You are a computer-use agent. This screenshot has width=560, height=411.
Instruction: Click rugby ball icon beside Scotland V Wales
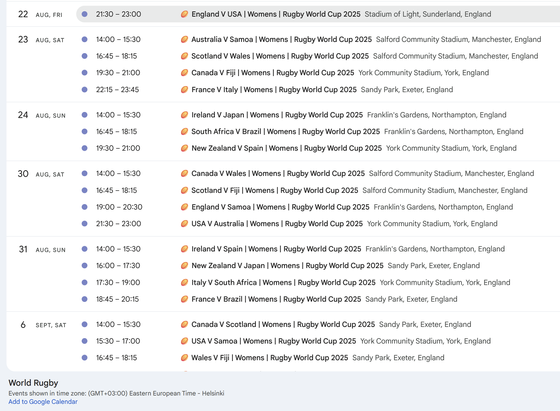point(184,56)
